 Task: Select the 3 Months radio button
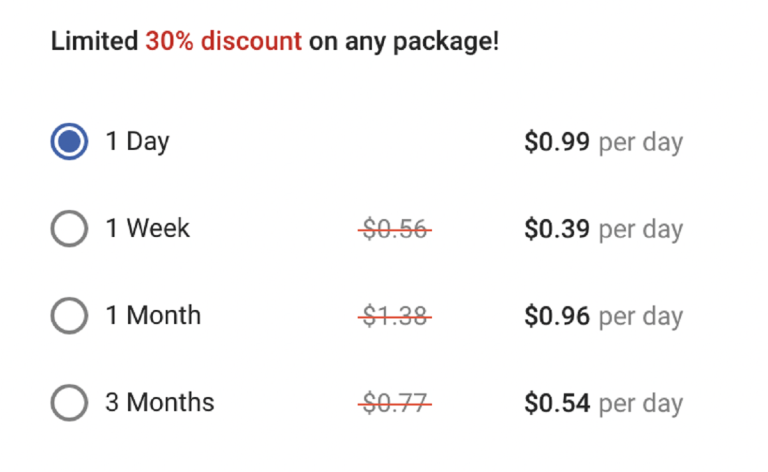click(x=69, y=403)
